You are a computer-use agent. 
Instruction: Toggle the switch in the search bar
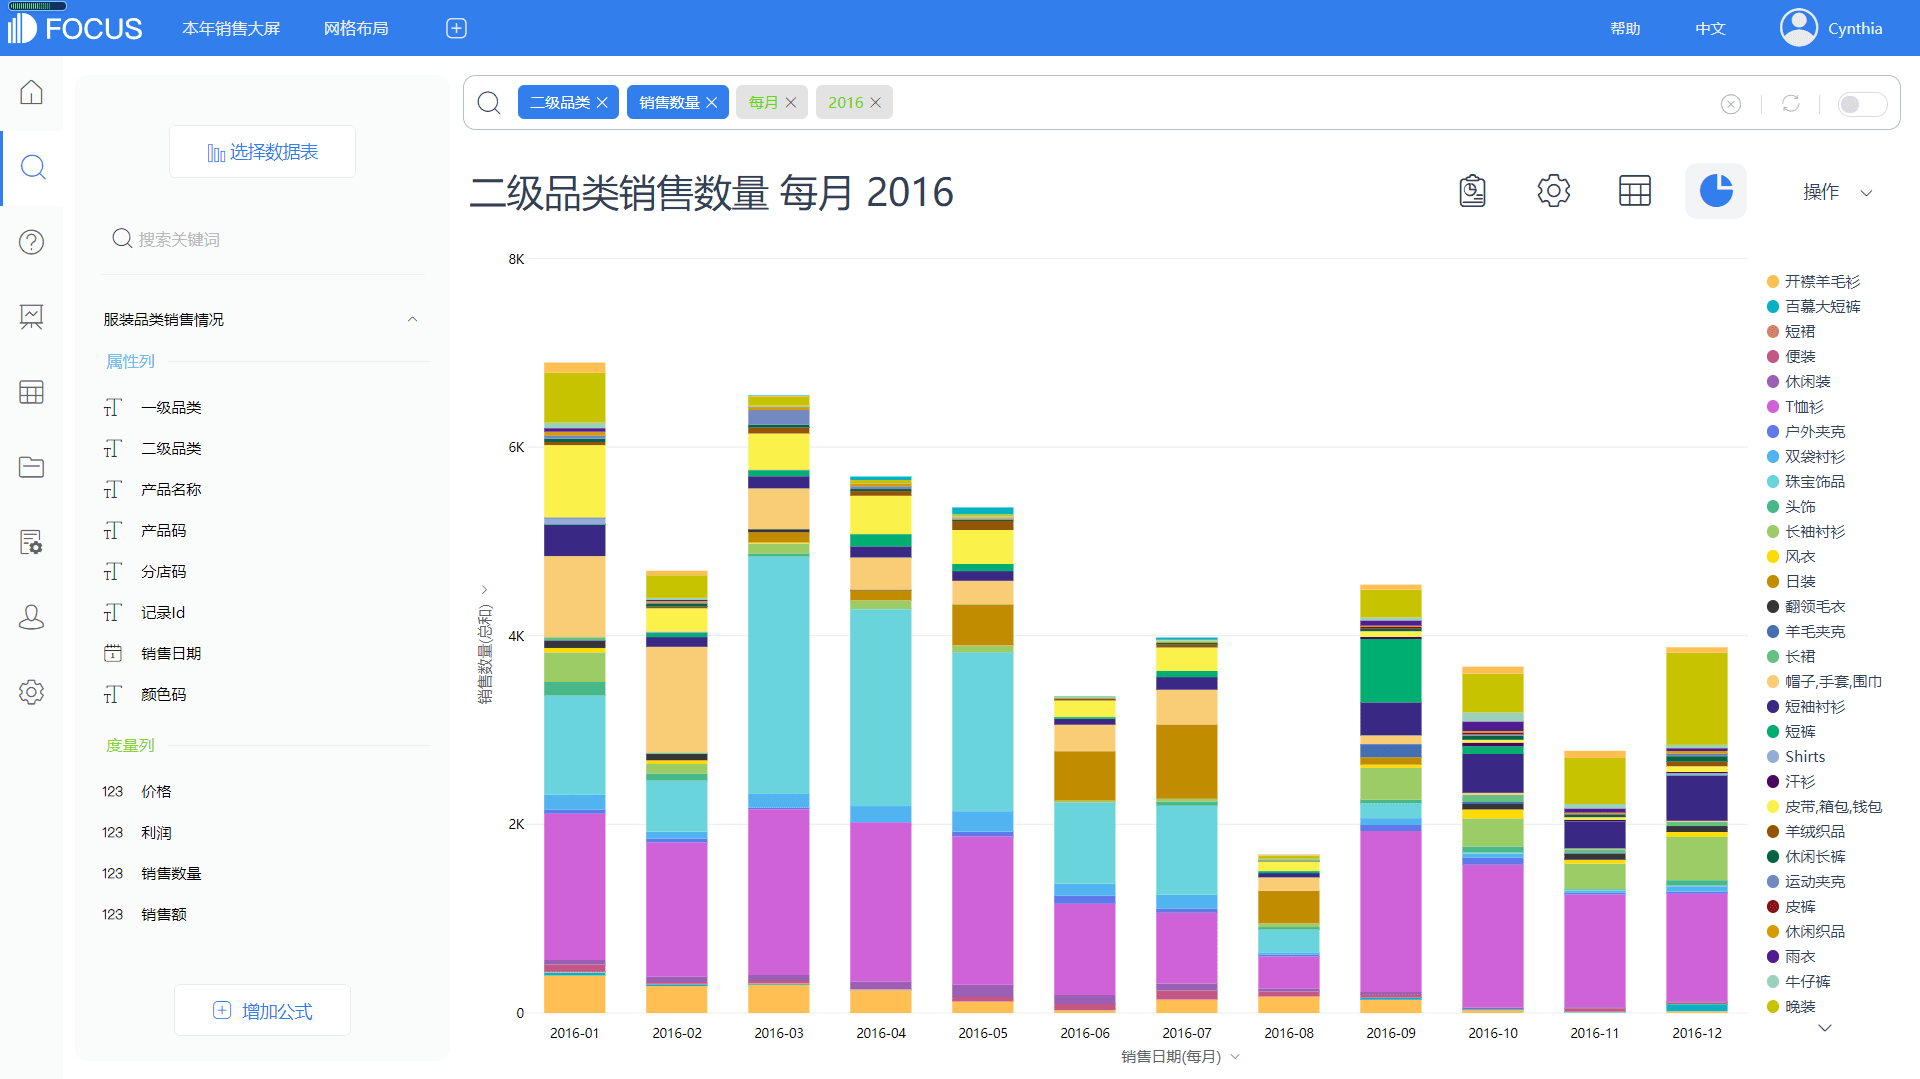tap(1862, 104)
